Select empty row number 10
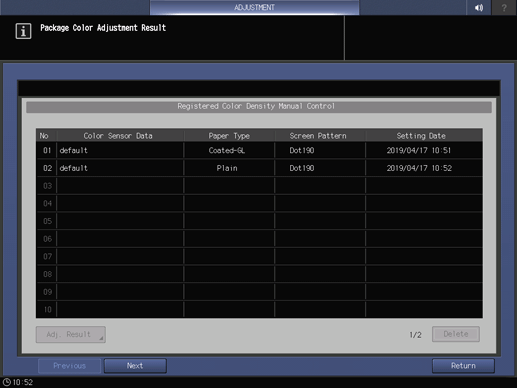Screen dimensions: 517x388 (259, 309)
